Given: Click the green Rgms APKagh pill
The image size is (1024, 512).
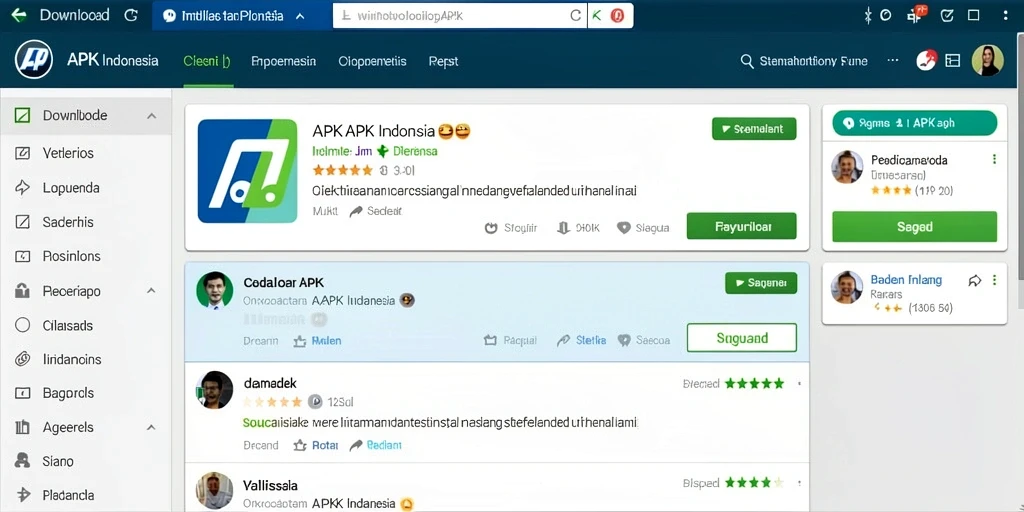Looking at the screenshot, I should click(x=914, y=123).
